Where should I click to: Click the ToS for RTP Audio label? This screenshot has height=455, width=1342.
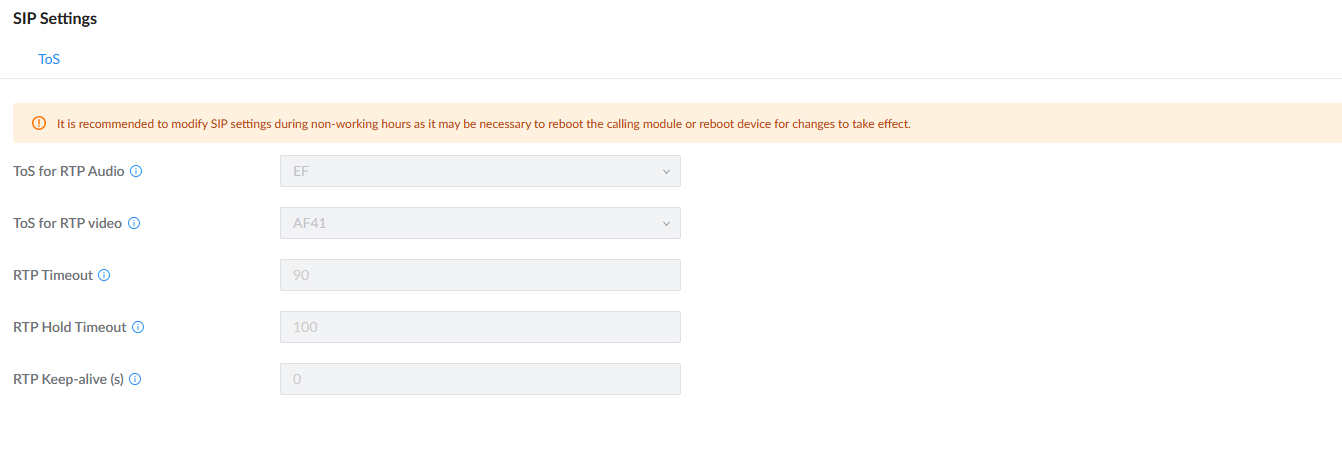(69, 171)
